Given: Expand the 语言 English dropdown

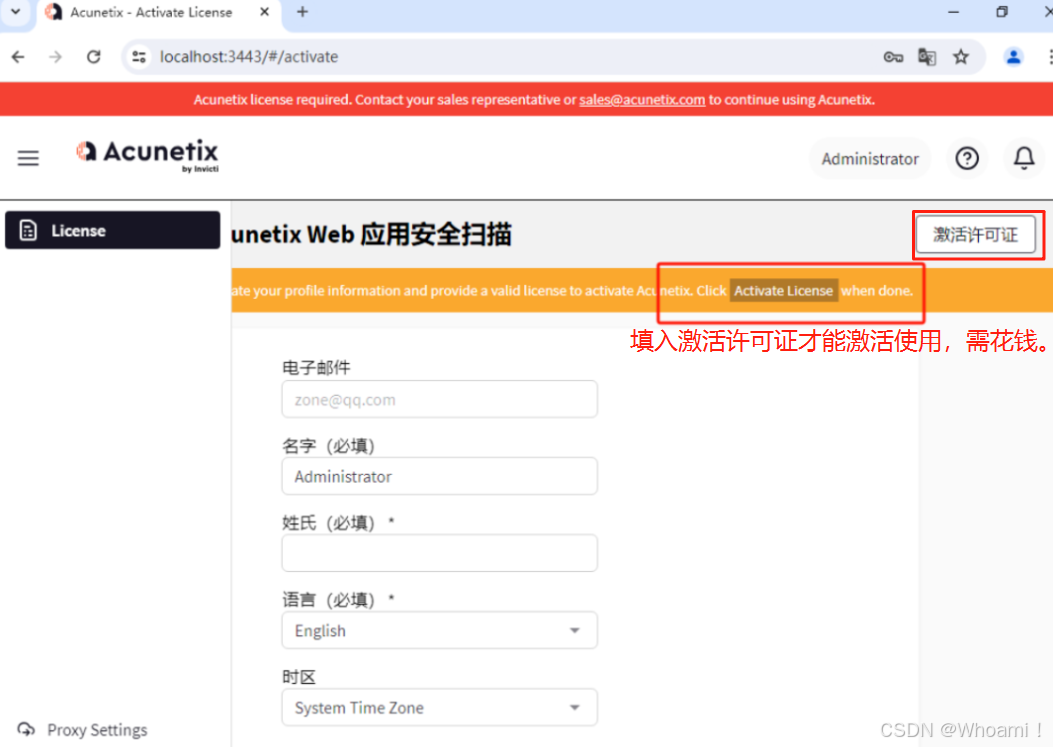Looking at the screenshot, I should 440,630.
